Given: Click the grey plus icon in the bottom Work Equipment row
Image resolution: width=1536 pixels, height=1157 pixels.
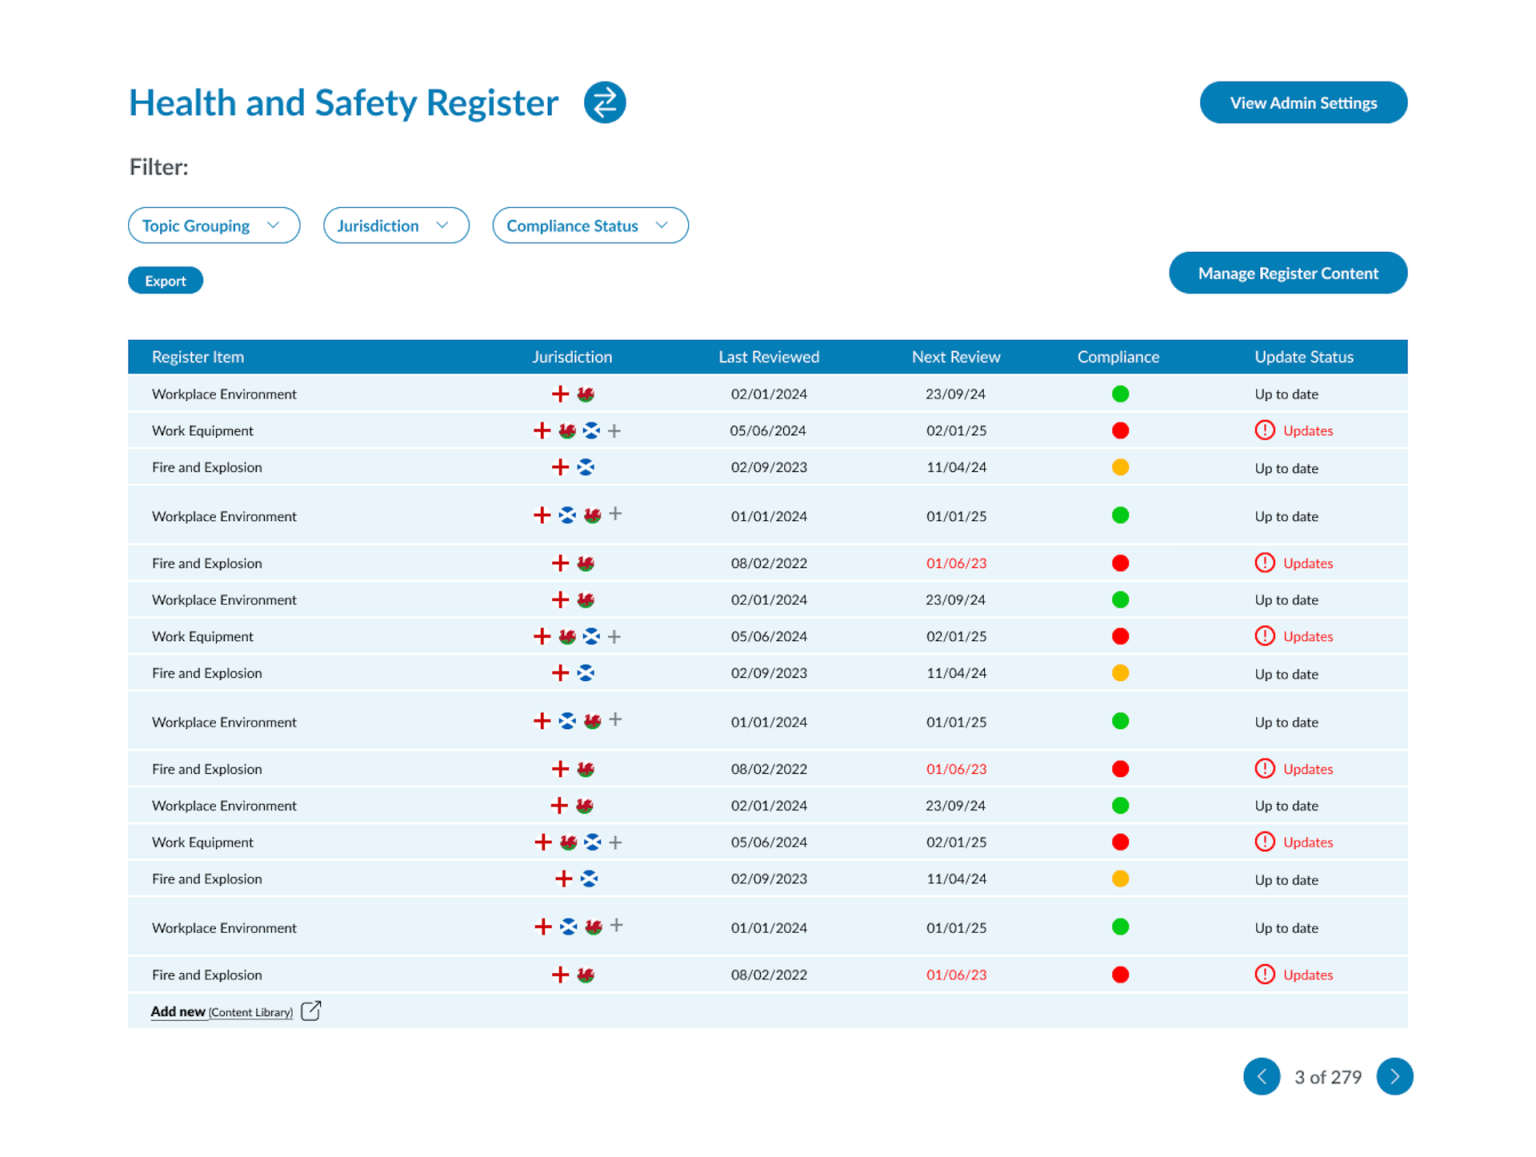Looking at the screenshot, I should click(616, 843).
